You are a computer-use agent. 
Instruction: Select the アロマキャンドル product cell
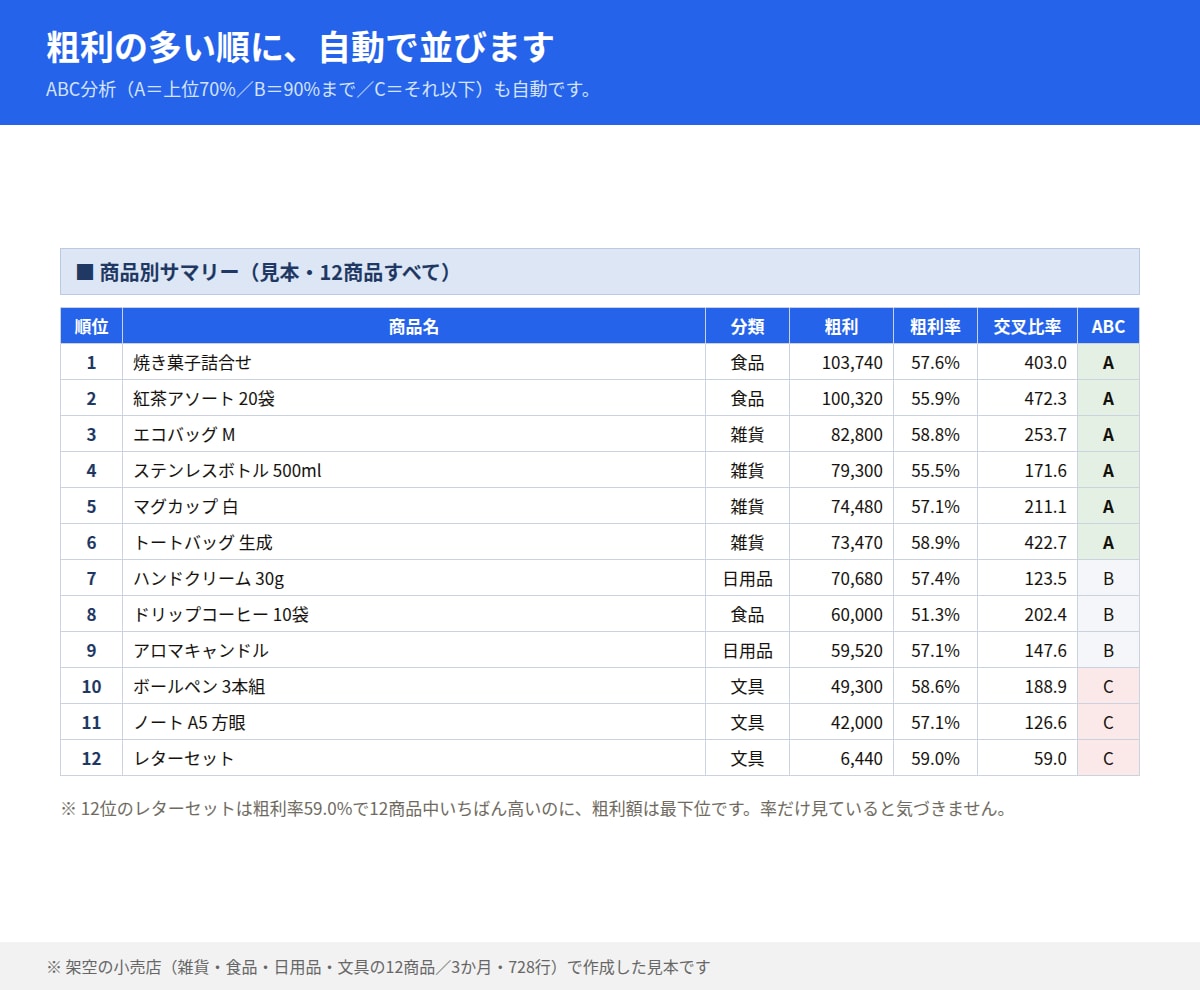tap(414, 650)
